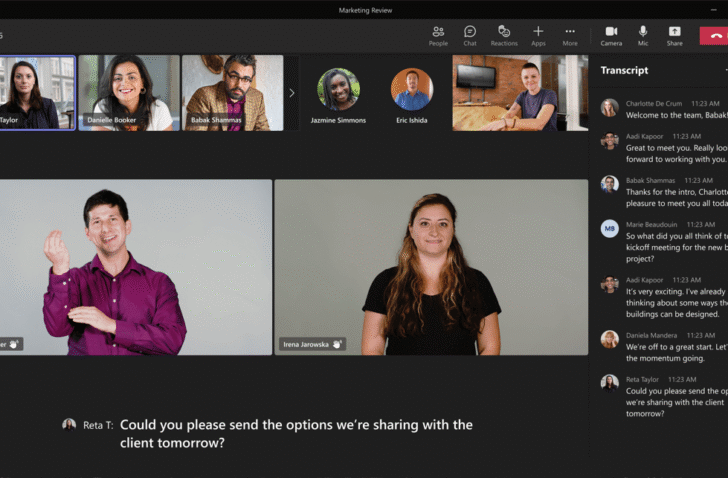This screenshot has height=478, width=728.
Task: Click the Transcript panel heading
Action: (x=624, y=70)
